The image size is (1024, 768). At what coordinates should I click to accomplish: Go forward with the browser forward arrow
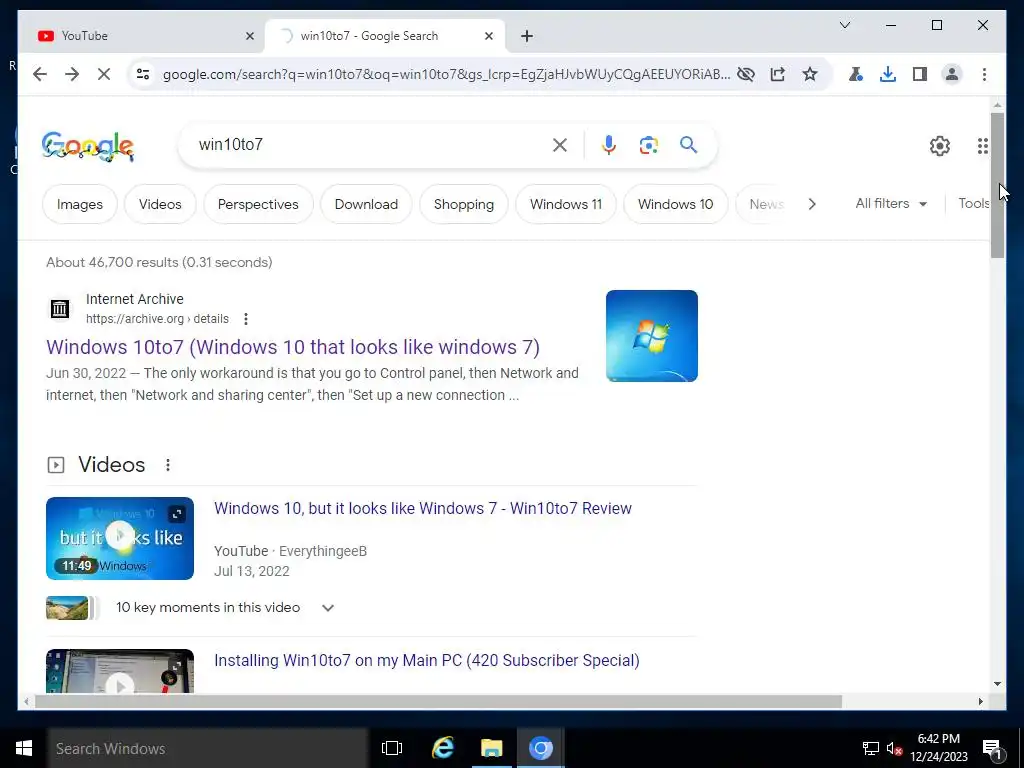[x=72, y=74]
